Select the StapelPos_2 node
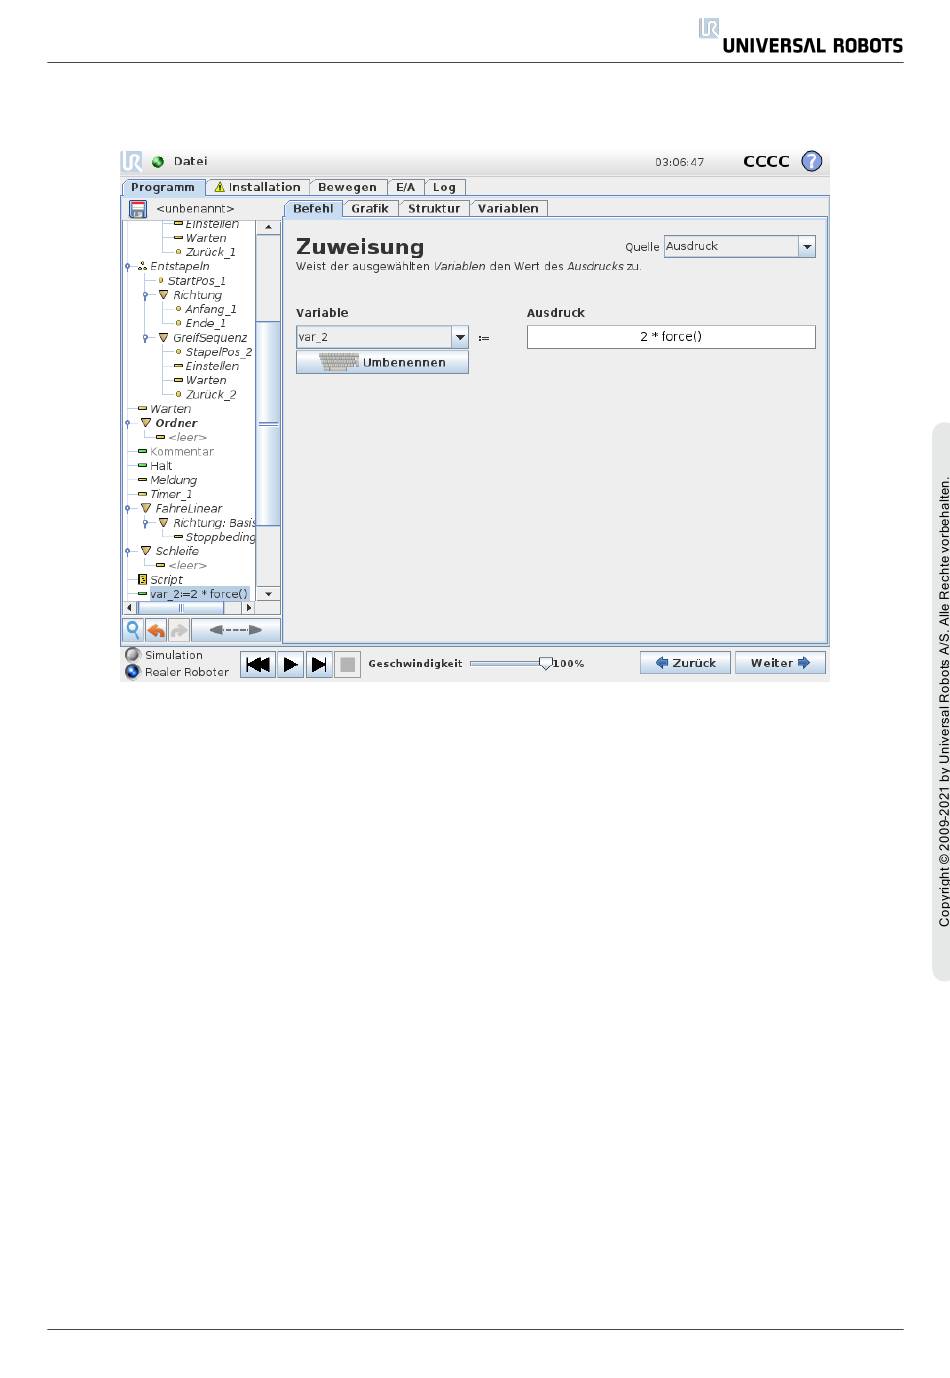The height and width of the screenshot is (1378, 950). tap(218, 352)
